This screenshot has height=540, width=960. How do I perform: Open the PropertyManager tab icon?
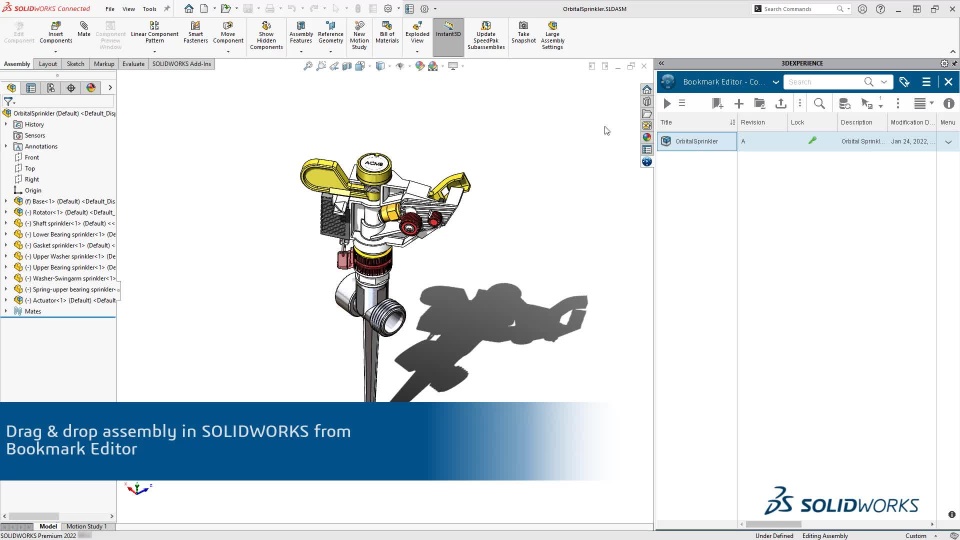[31, 88]
